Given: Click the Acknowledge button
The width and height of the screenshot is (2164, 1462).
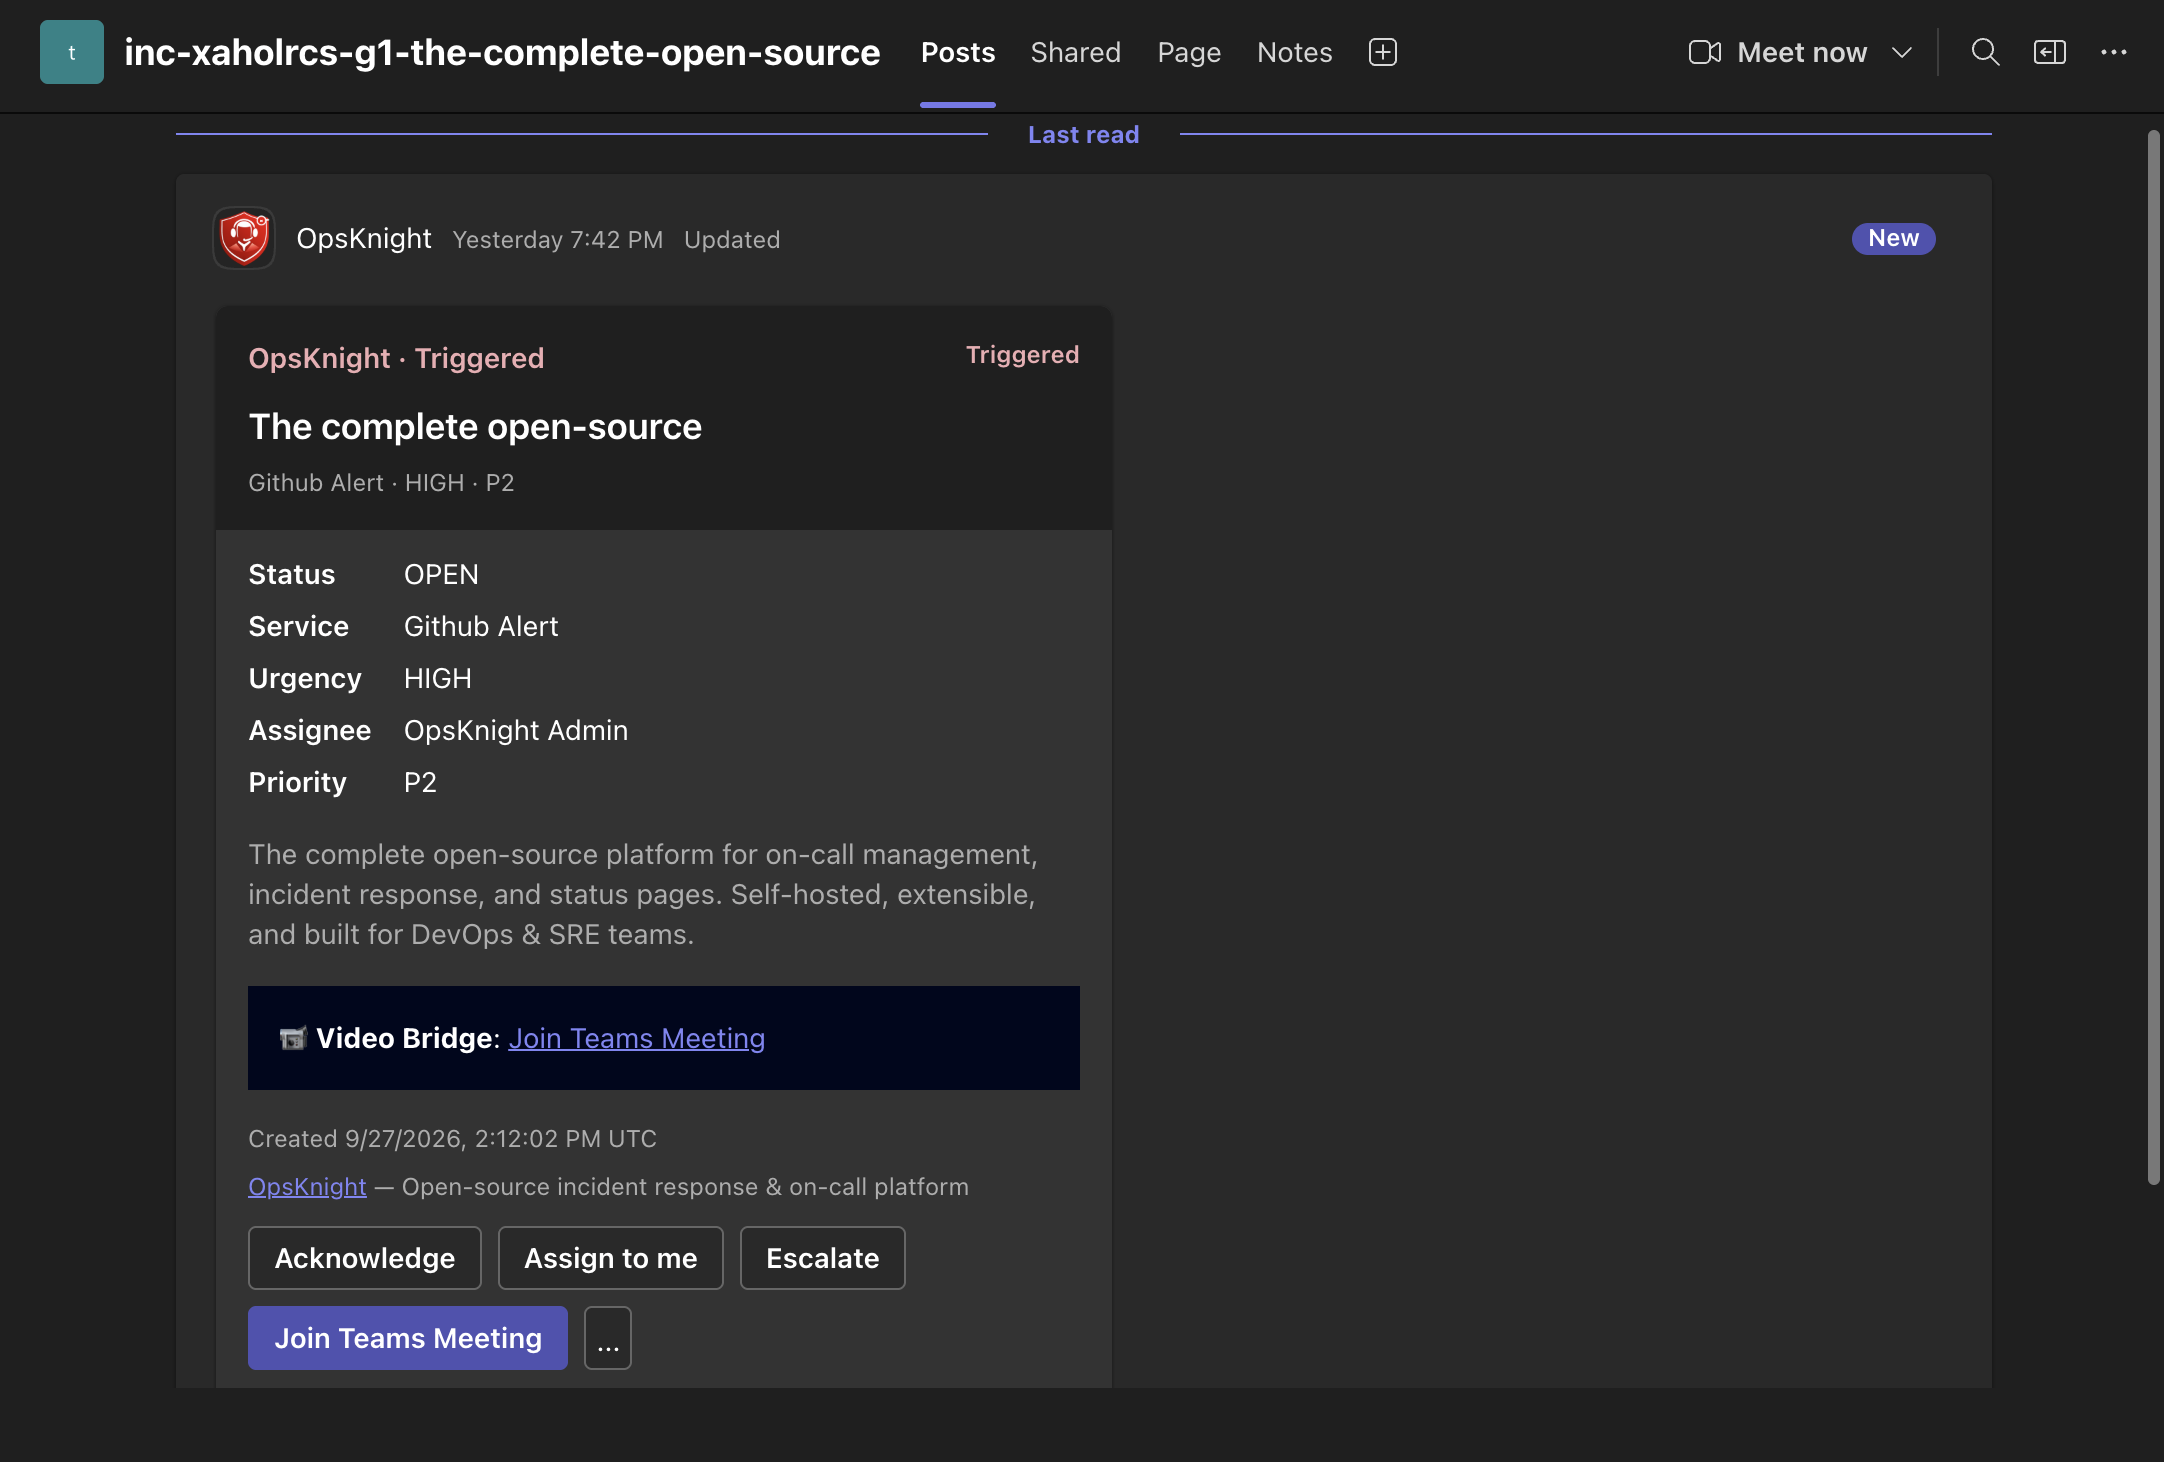Looking at the screenshot, I should click(365, 1258).
